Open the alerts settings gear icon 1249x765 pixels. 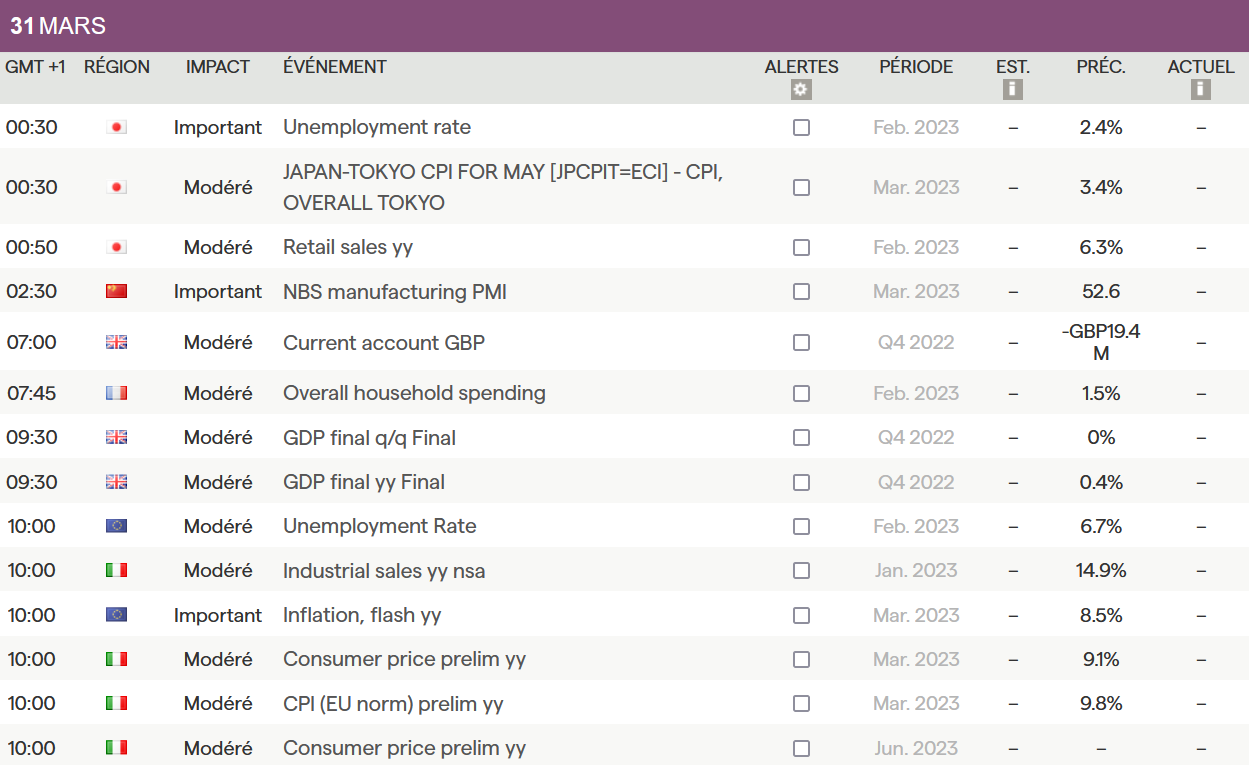point(801,90)
